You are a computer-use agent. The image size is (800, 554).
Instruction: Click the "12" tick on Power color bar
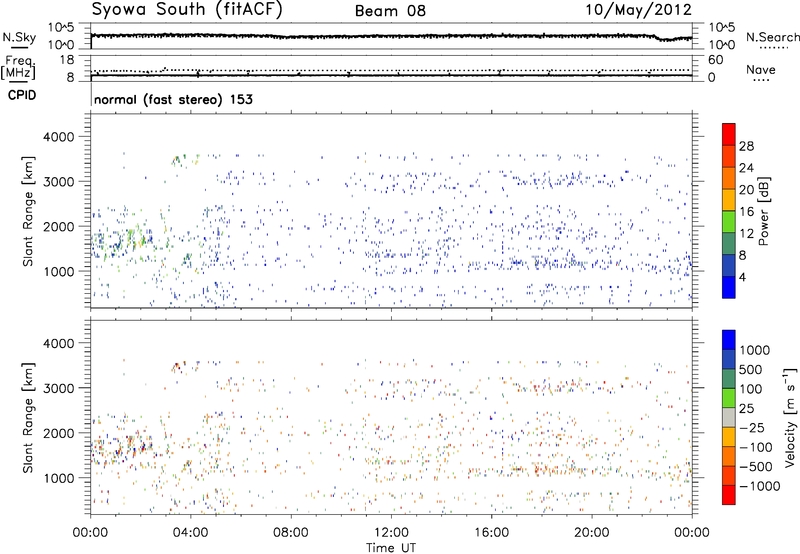tap(746, 234)
